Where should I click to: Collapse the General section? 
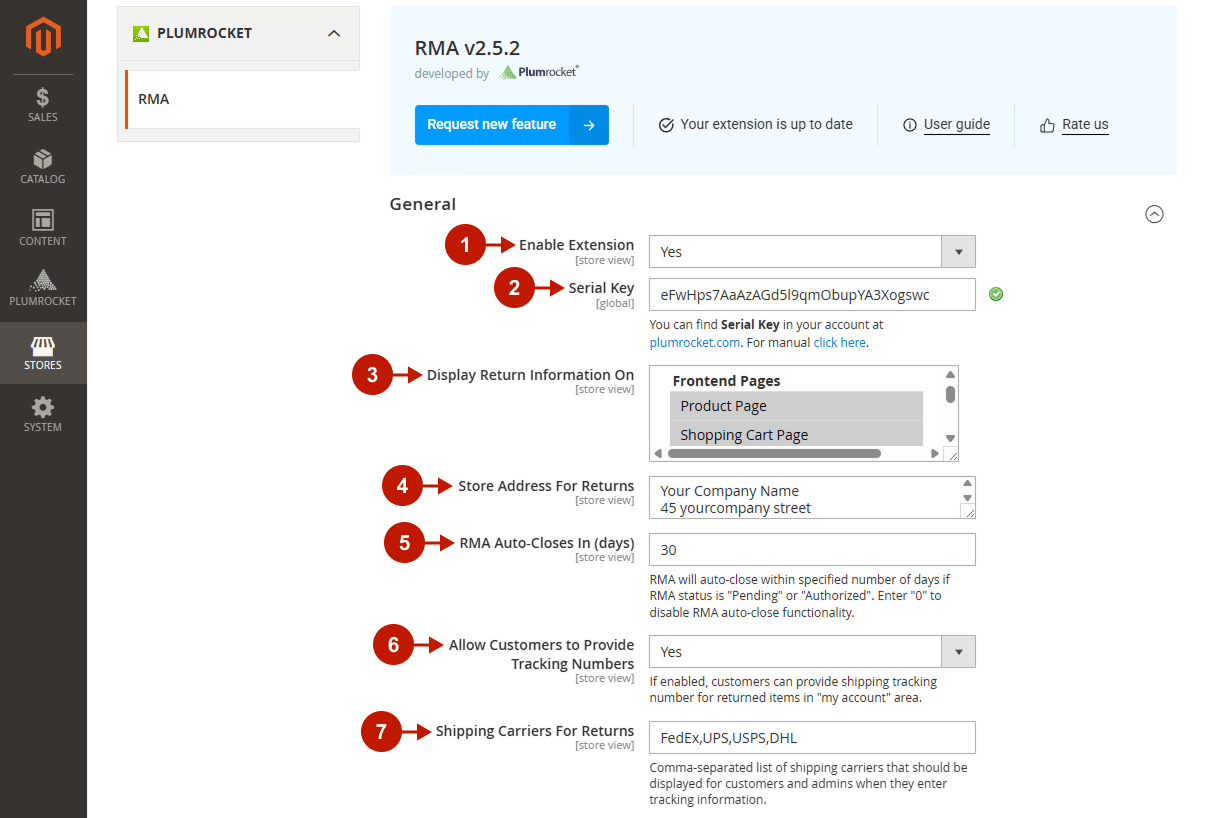pyautogui.click(x=1154, y=214)
